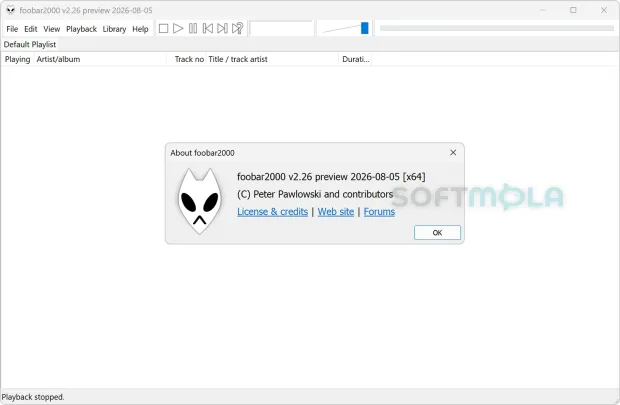The image size is (620, 405).
Task: Minimize the foobar2000 window
Action: [x=543, y=10]
